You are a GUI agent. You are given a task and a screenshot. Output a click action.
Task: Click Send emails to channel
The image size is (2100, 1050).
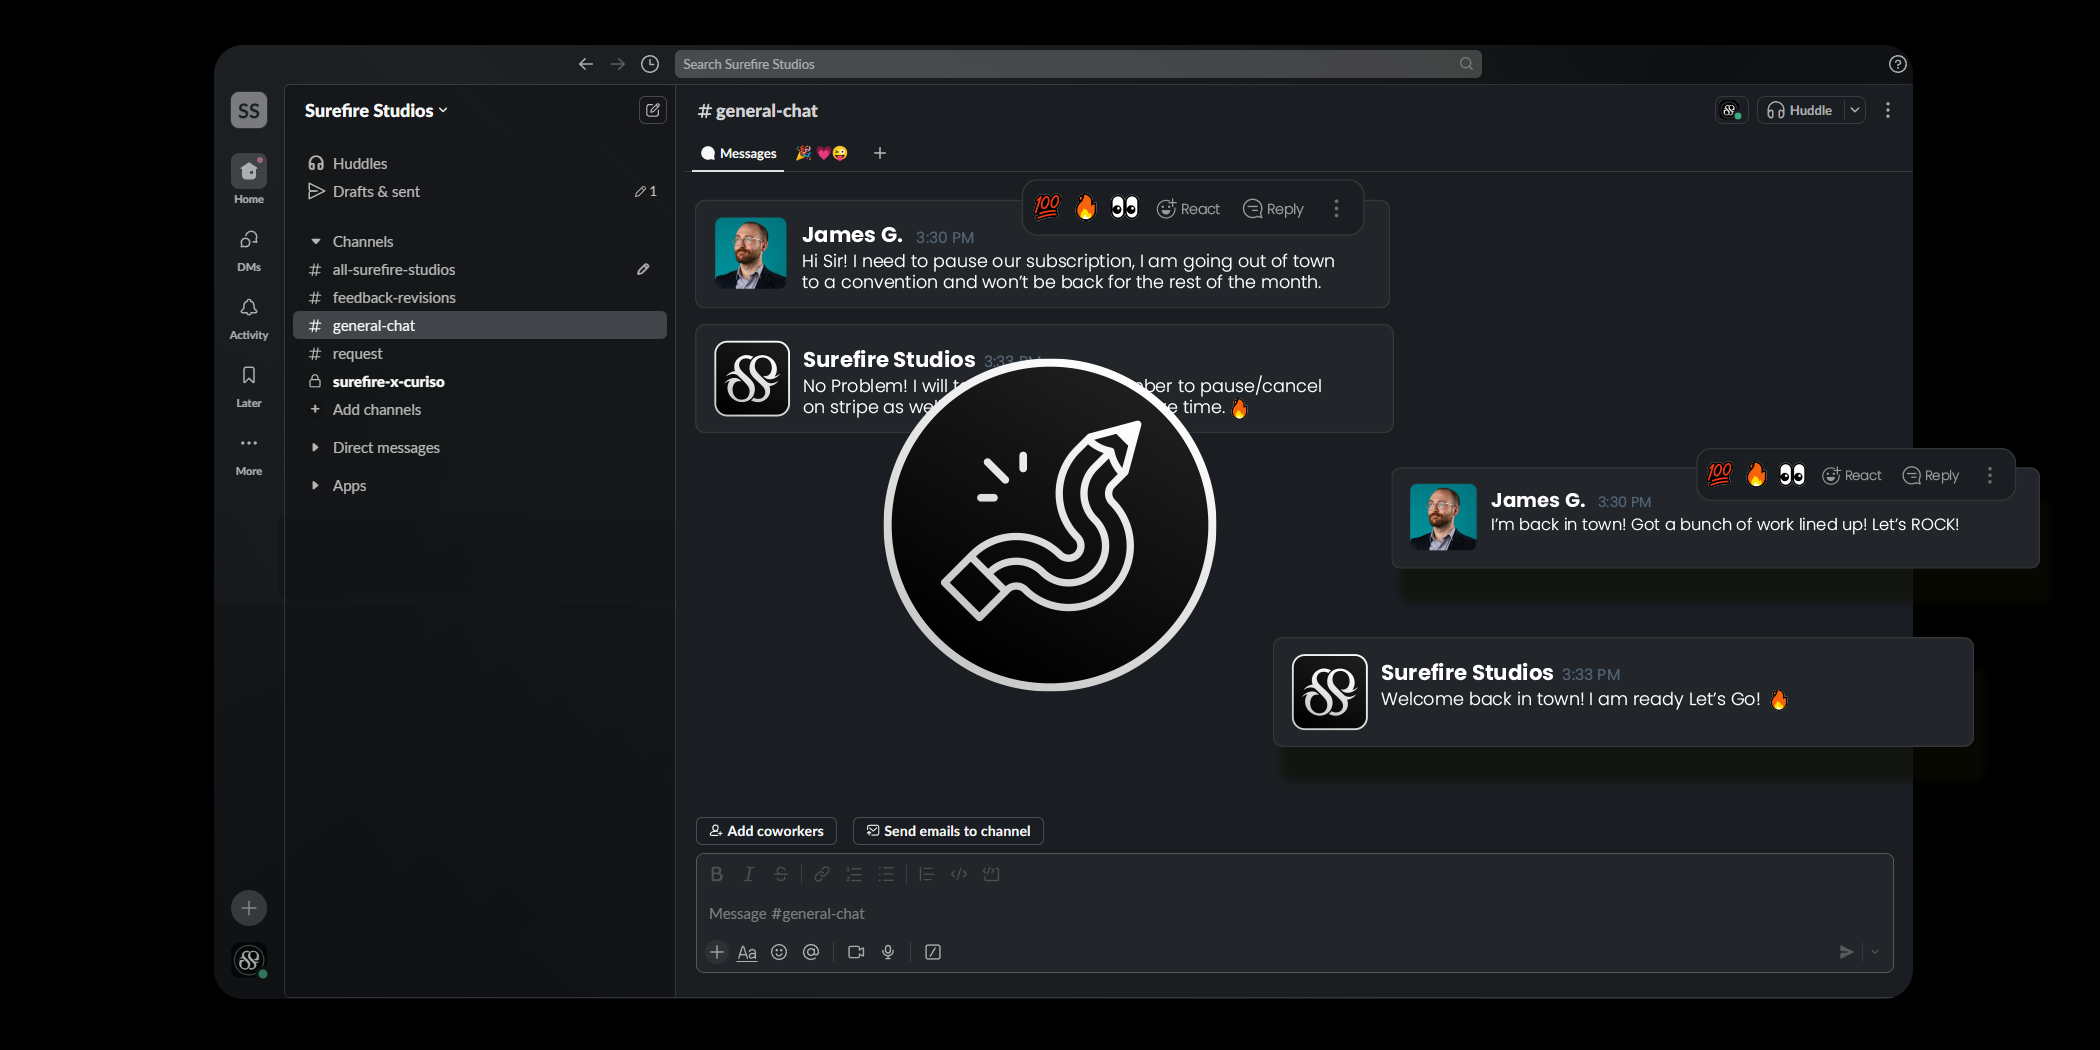click(947, 831)
